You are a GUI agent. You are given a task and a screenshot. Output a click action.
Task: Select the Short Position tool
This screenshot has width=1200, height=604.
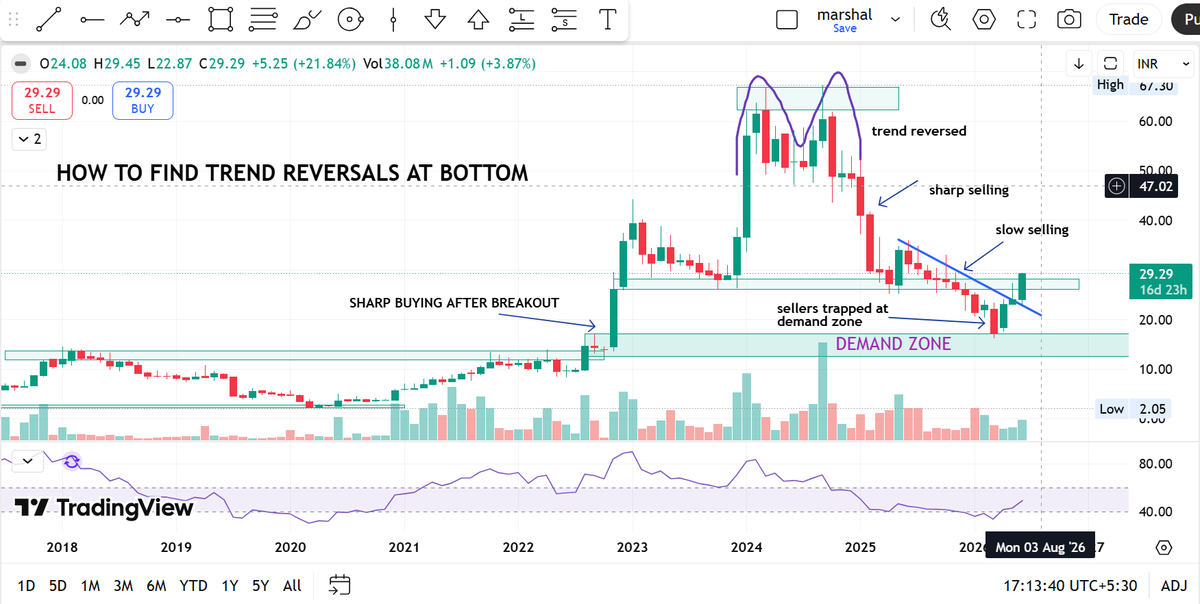(564, 19)
